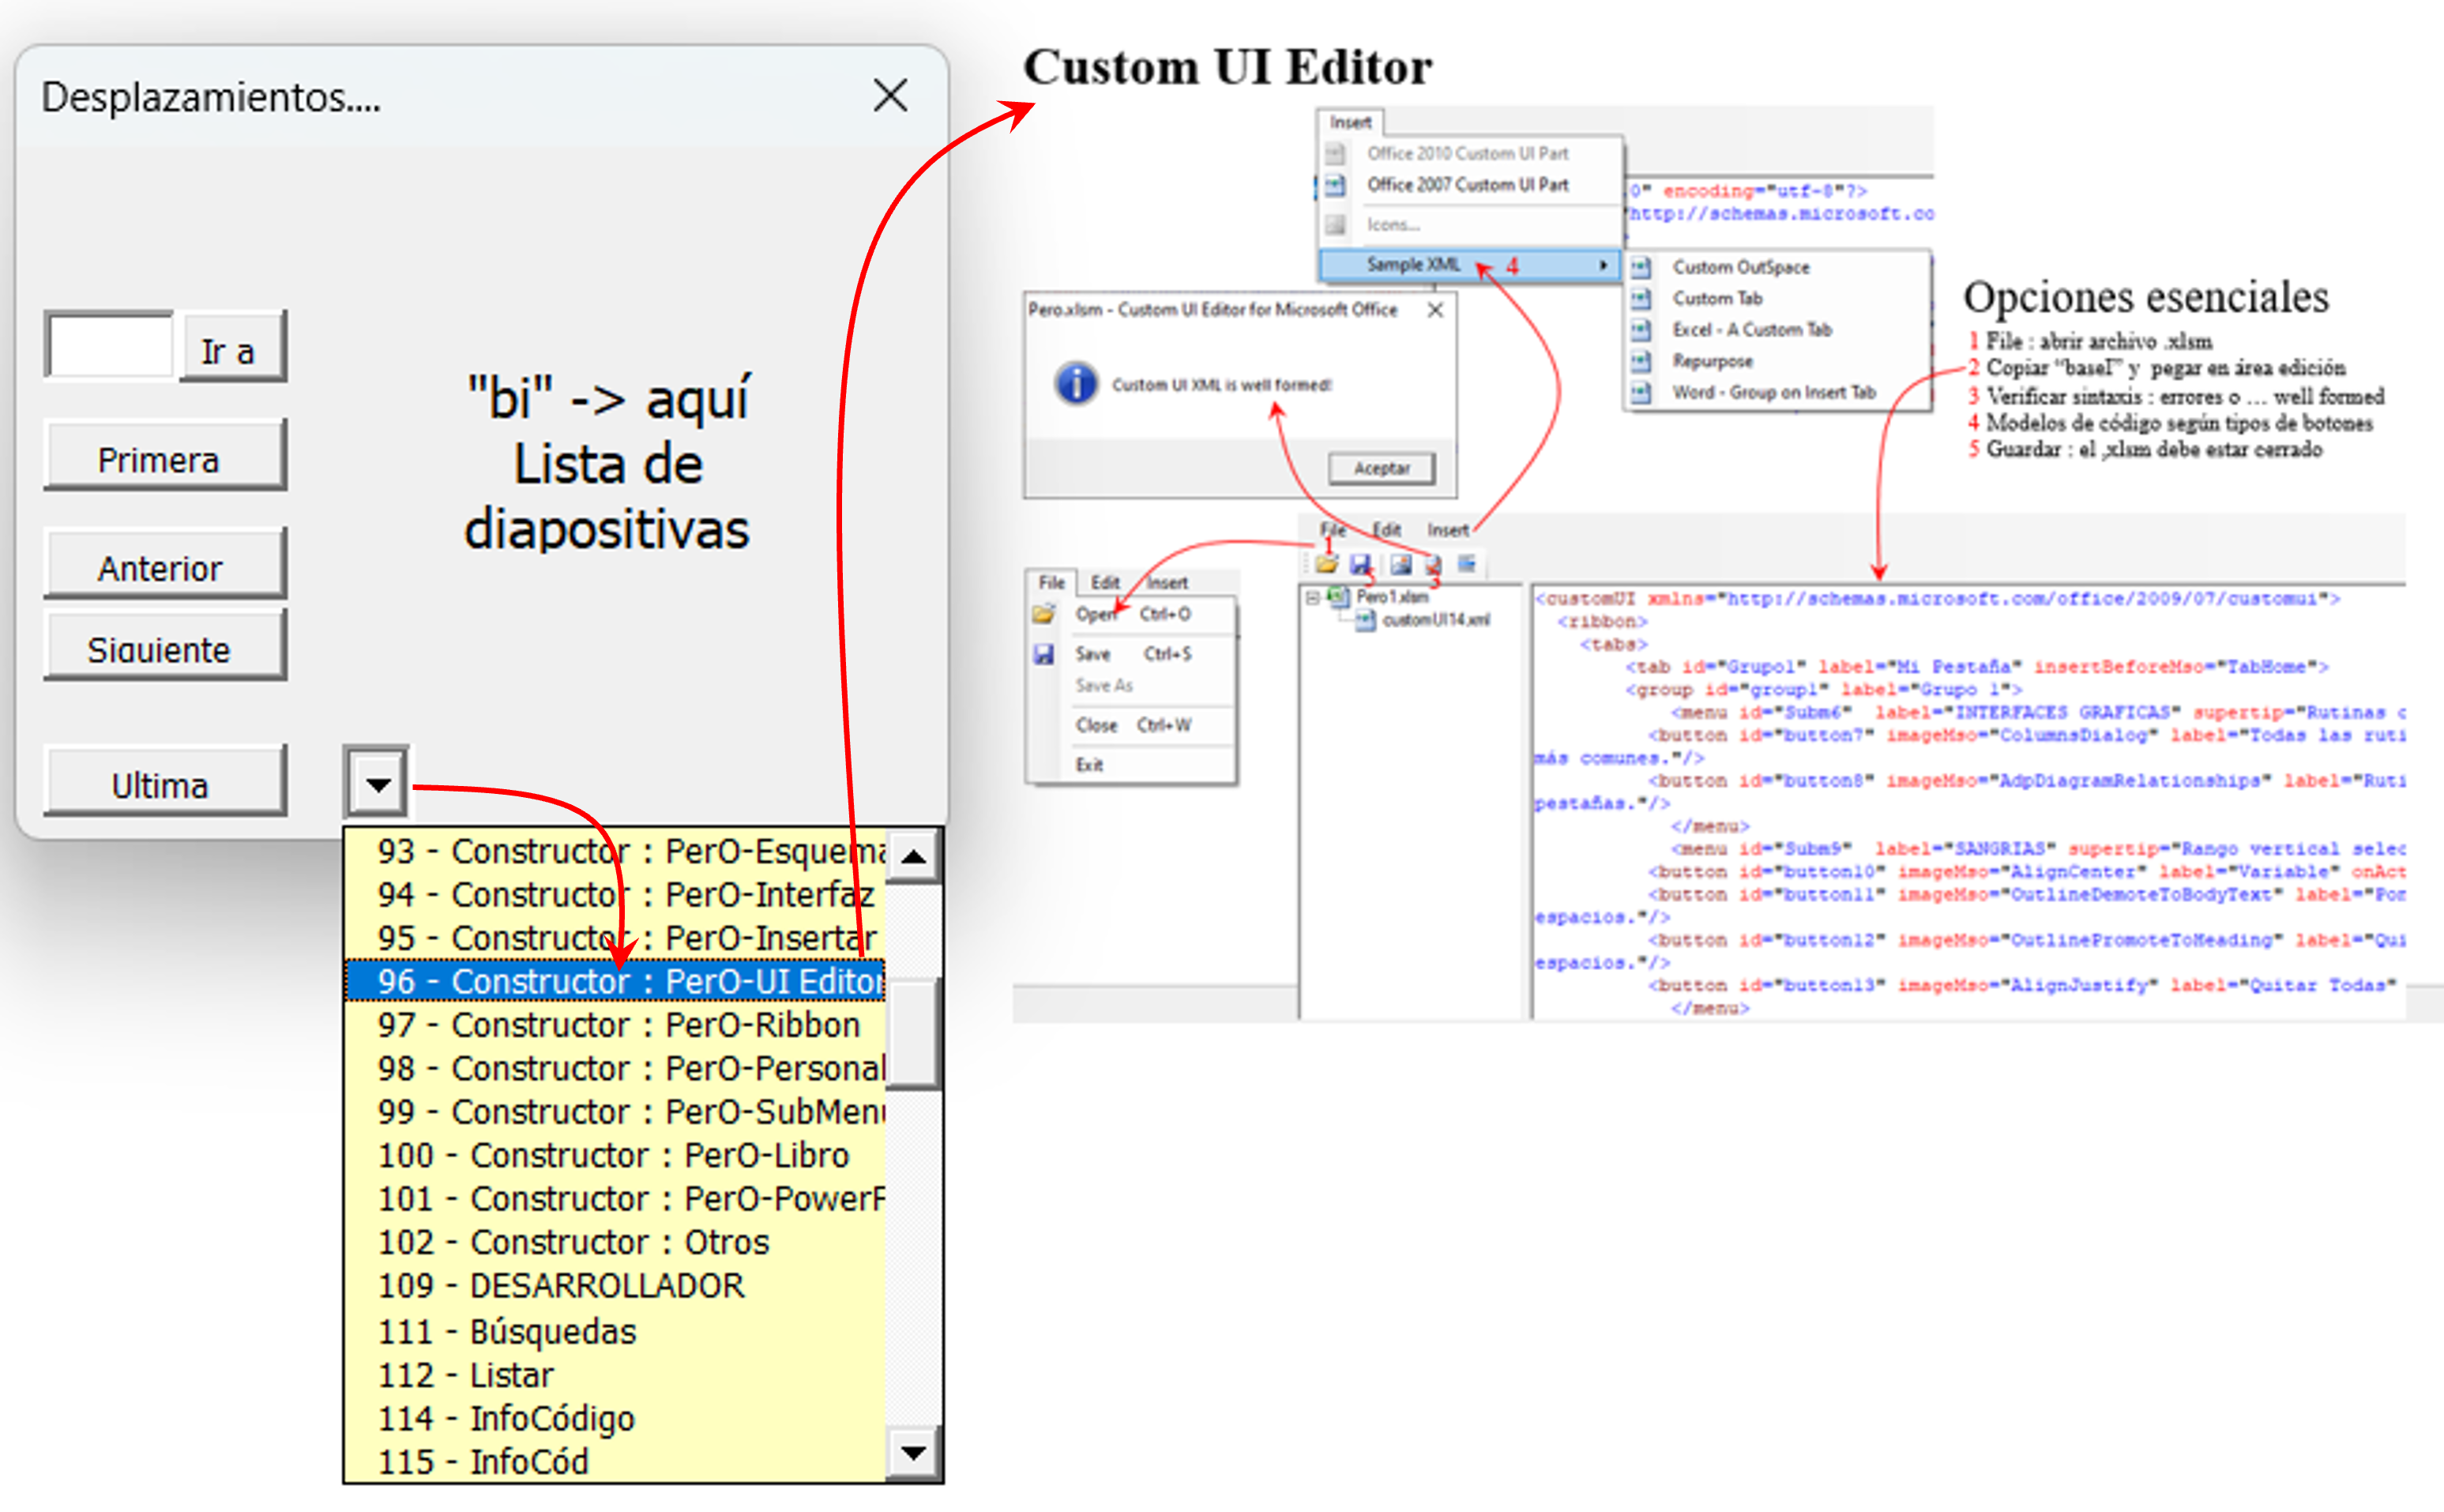
Task: Click the Generate Callbacks toolbar icon
Action: pos(1466,565)
